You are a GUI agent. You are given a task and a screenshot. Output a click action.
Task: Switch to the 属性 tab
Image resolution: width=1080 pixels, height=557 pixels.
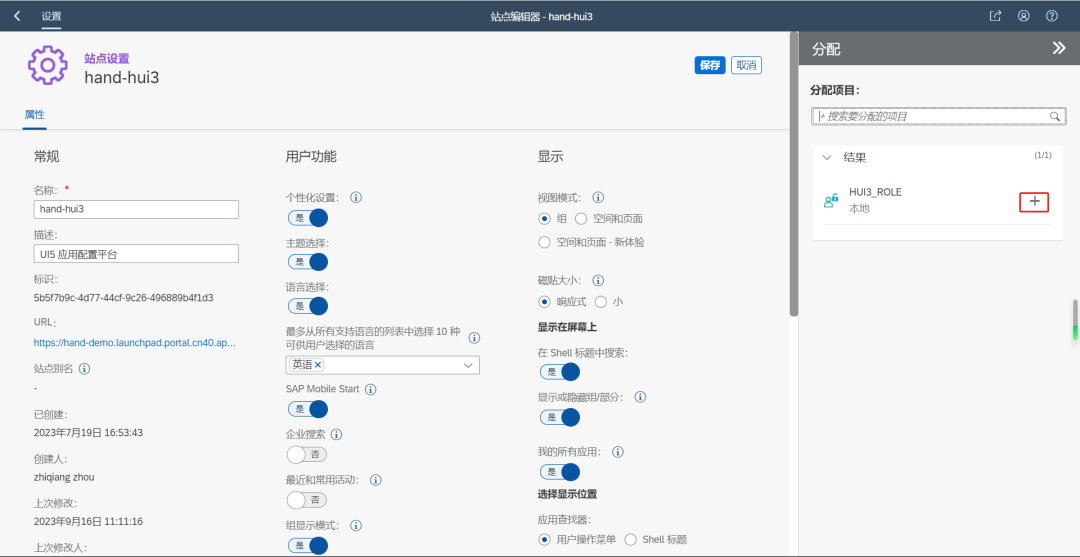click(x=34, y=114)
